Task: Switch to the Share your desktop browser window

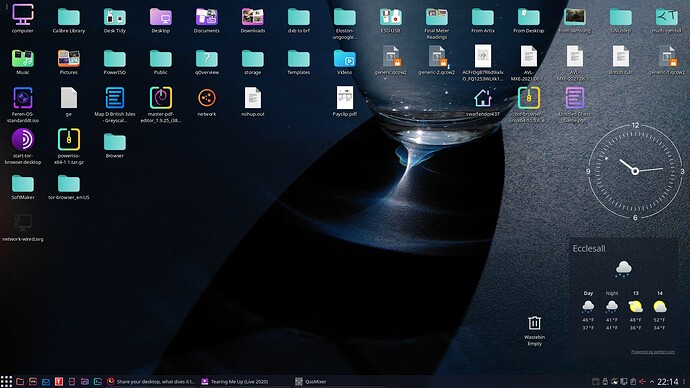Action: tap(152, 381)
